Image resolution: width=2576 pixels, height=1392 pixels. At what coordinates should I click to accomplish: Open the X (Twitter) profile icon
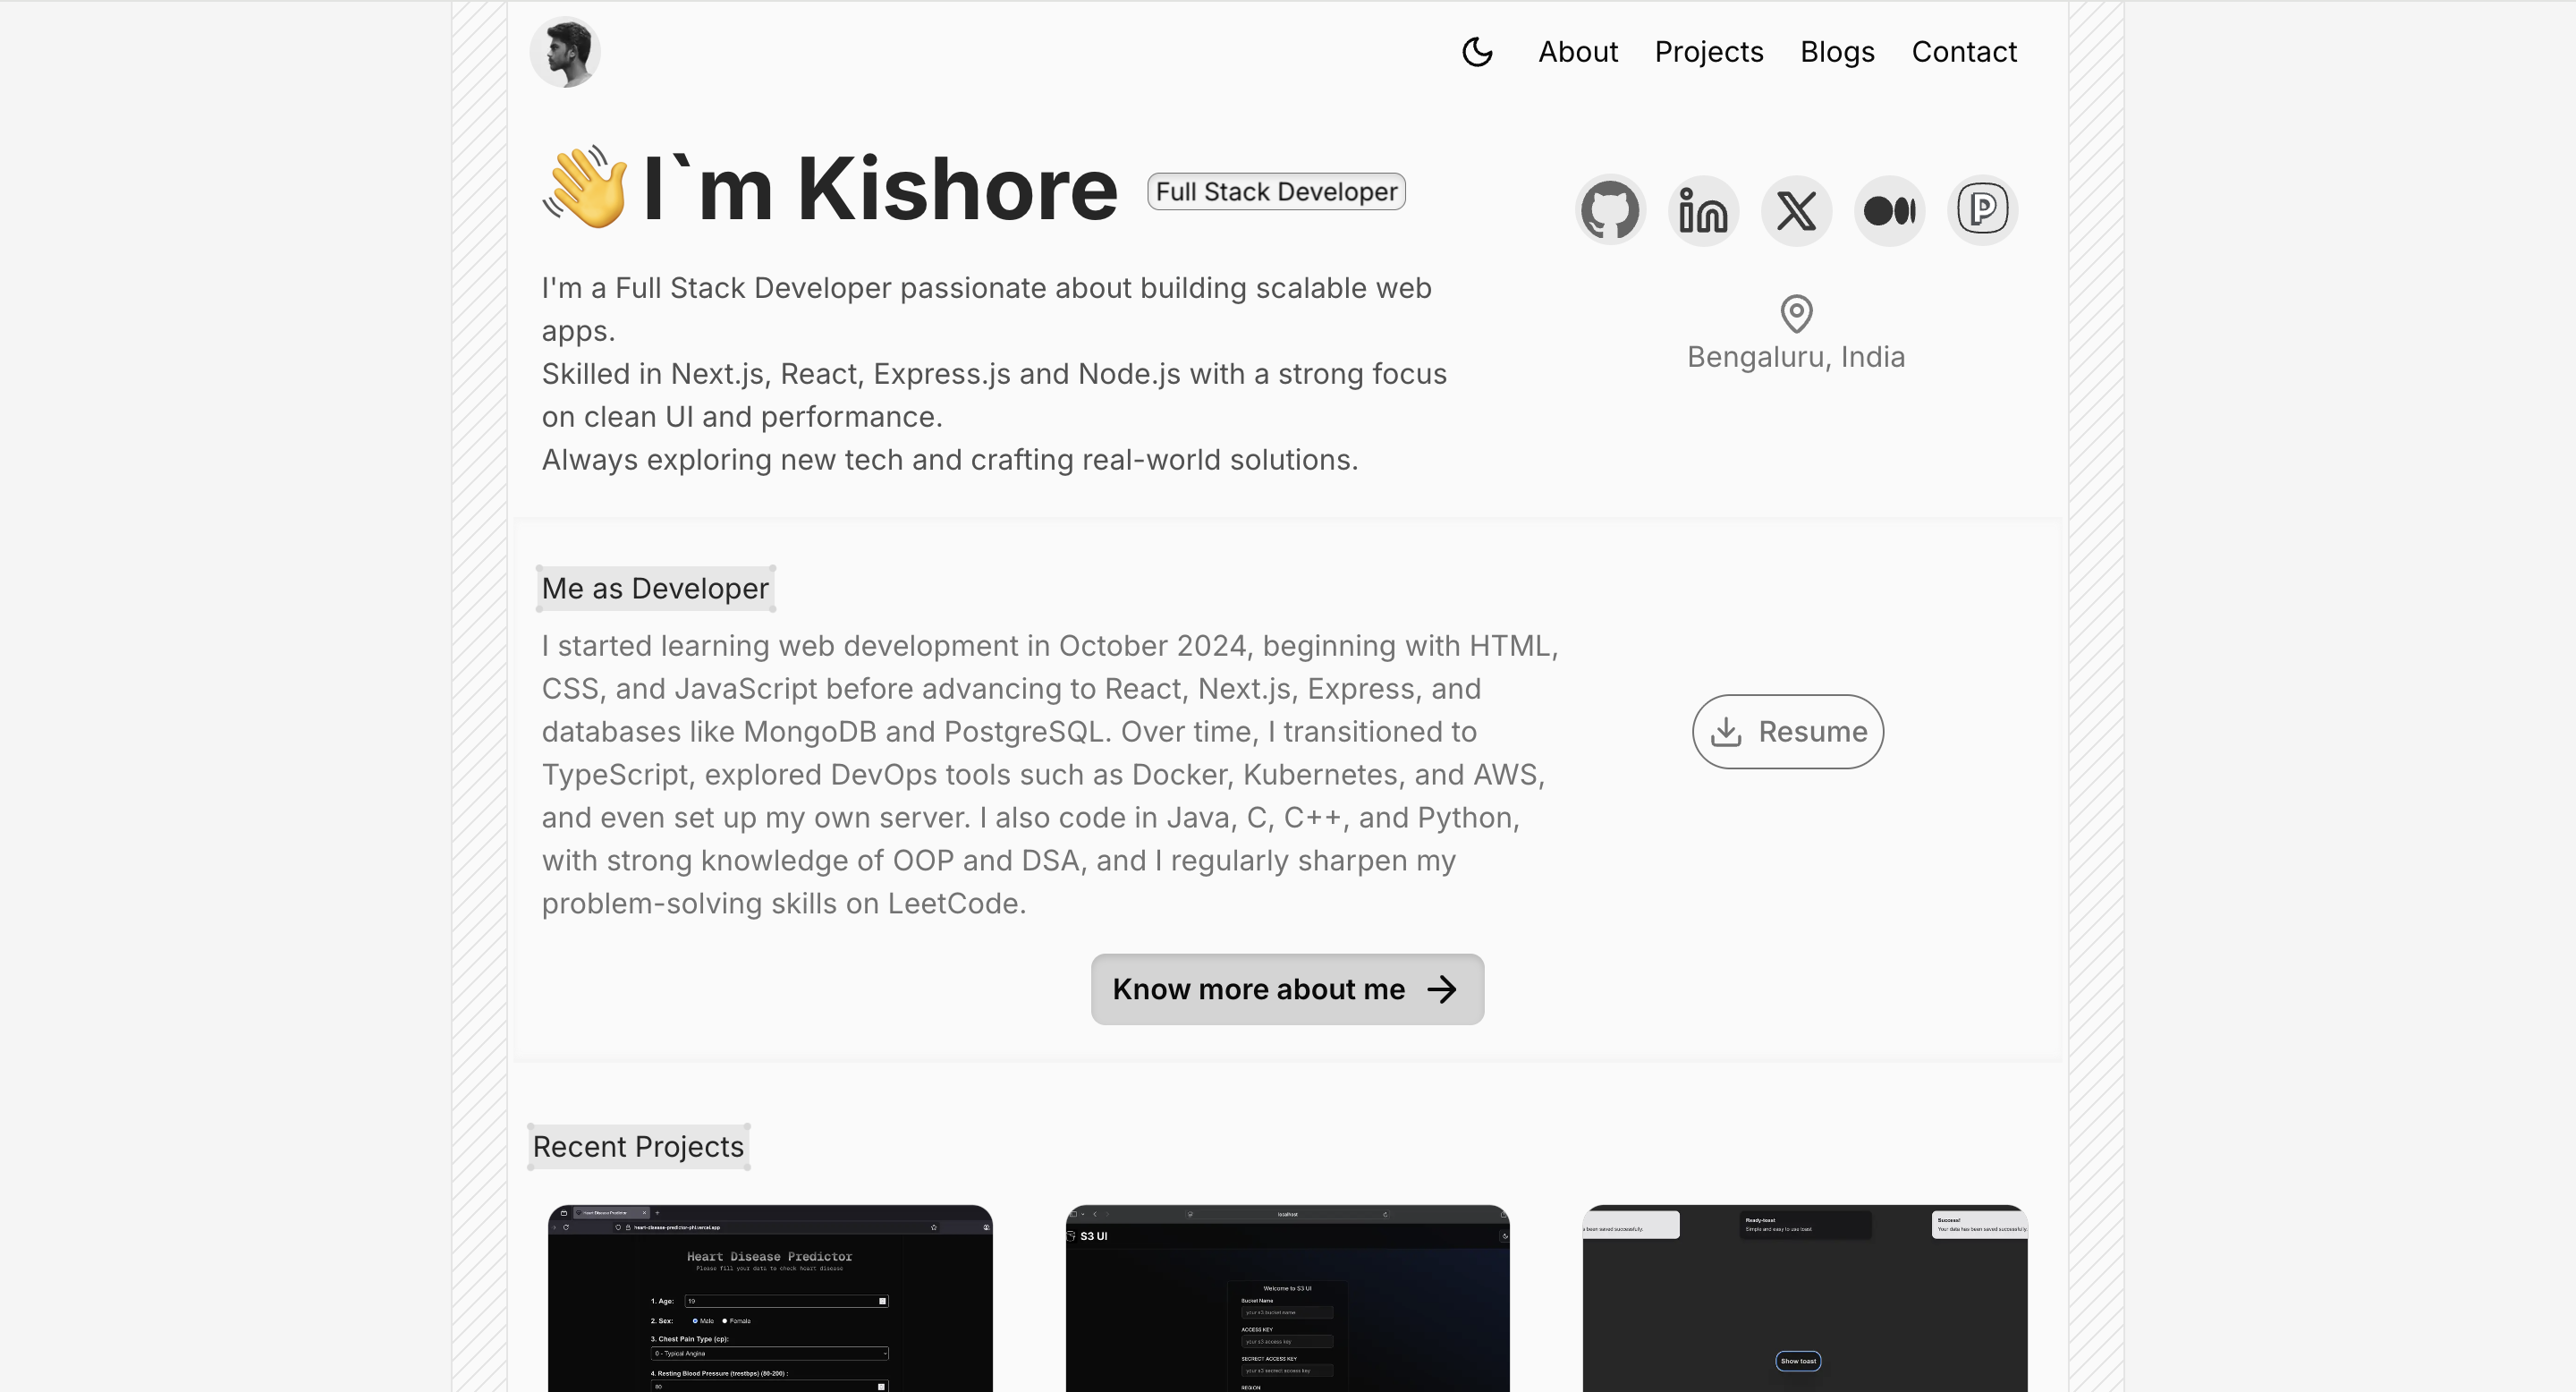(x=1796, y=210)
